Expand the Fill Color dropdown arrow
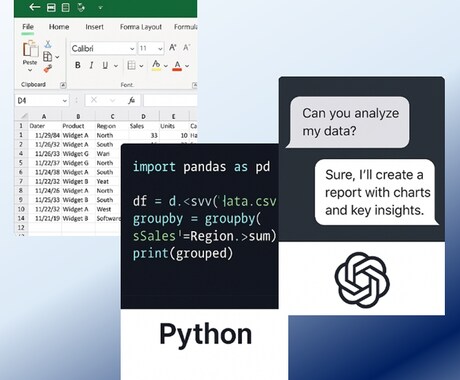 [x=166, y=66]
